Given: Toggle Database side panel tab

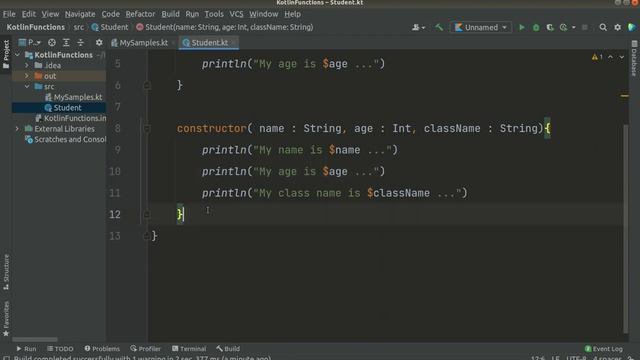Looking at the screenshot, I should coord(634,58).
